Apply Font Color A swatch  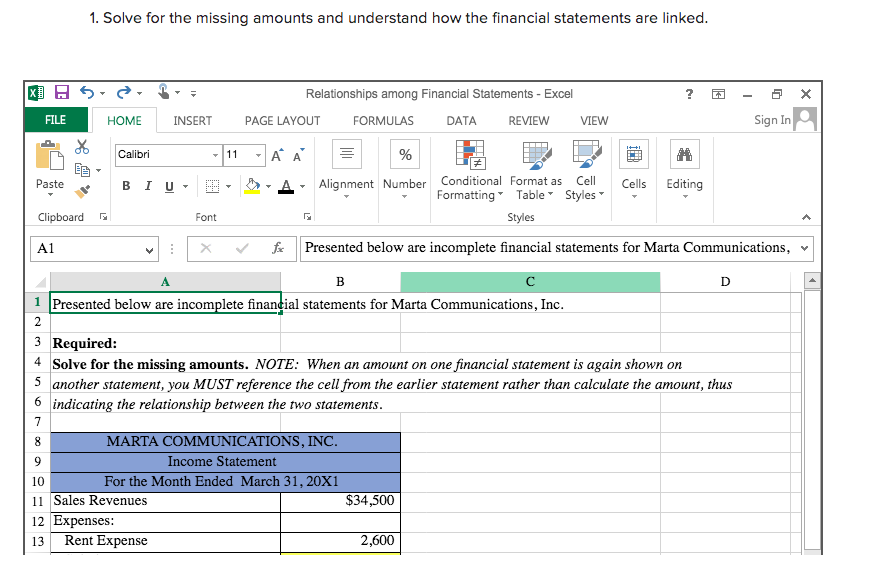coord(286,186)
